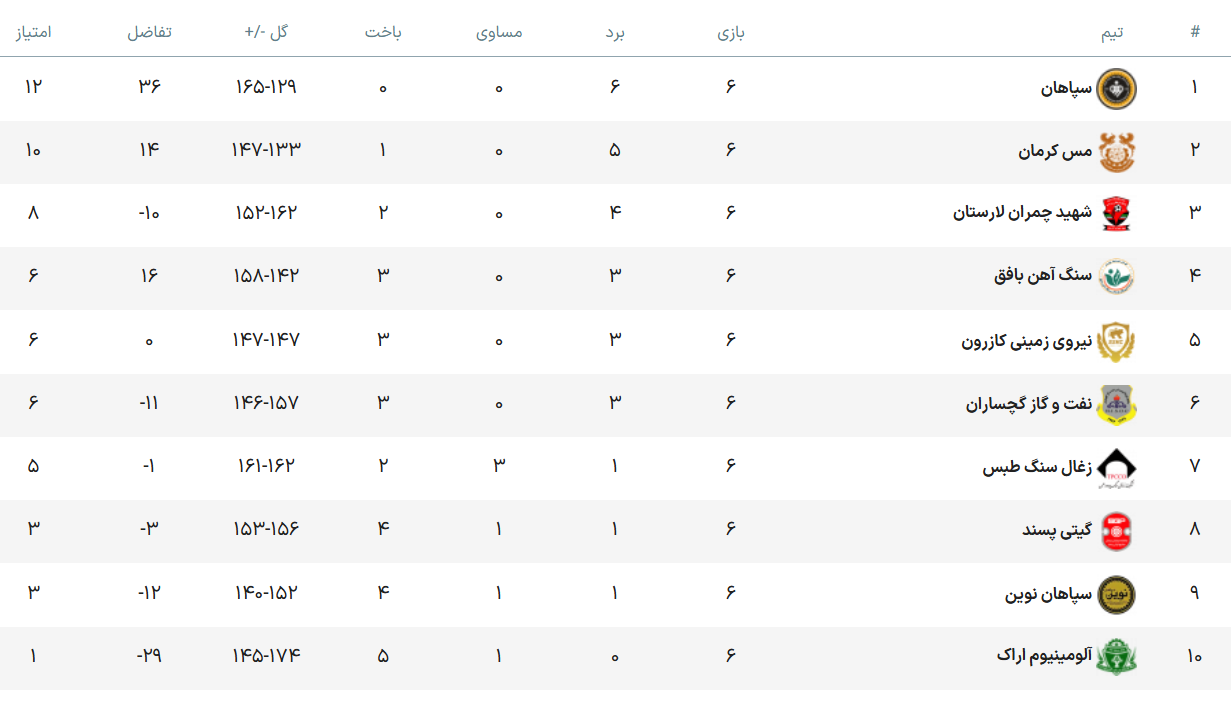Viewport: 1231px width, 714px height.
Task: Click the امتیاز points column header
Action: point(33,32)
